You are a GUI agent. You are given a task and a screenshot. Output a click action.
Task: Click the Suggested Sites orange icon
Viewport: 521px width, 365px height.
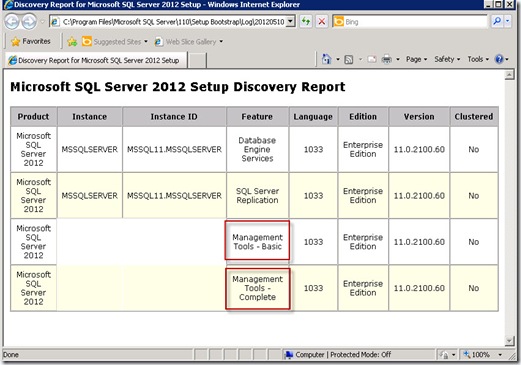87,41
